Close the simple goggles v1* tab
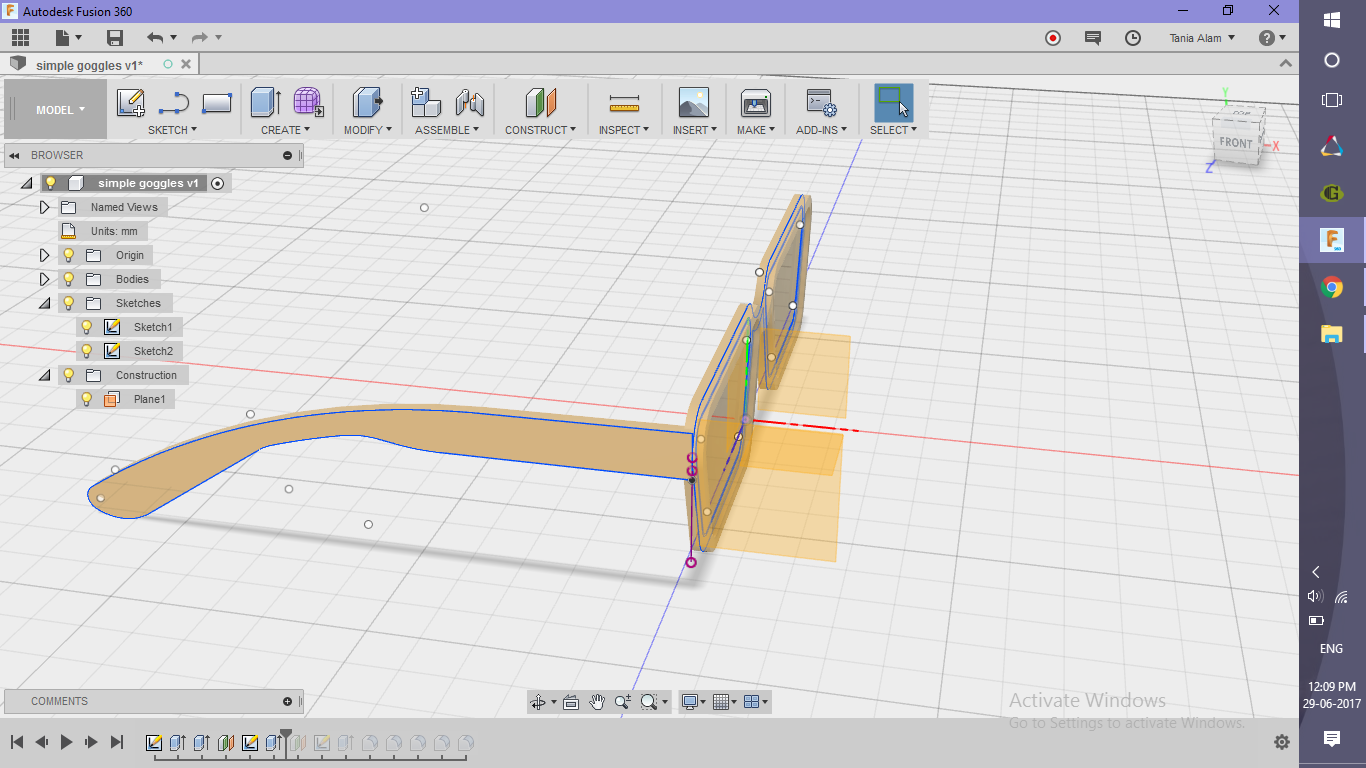The image size is (1366, 768). [186, 64]
